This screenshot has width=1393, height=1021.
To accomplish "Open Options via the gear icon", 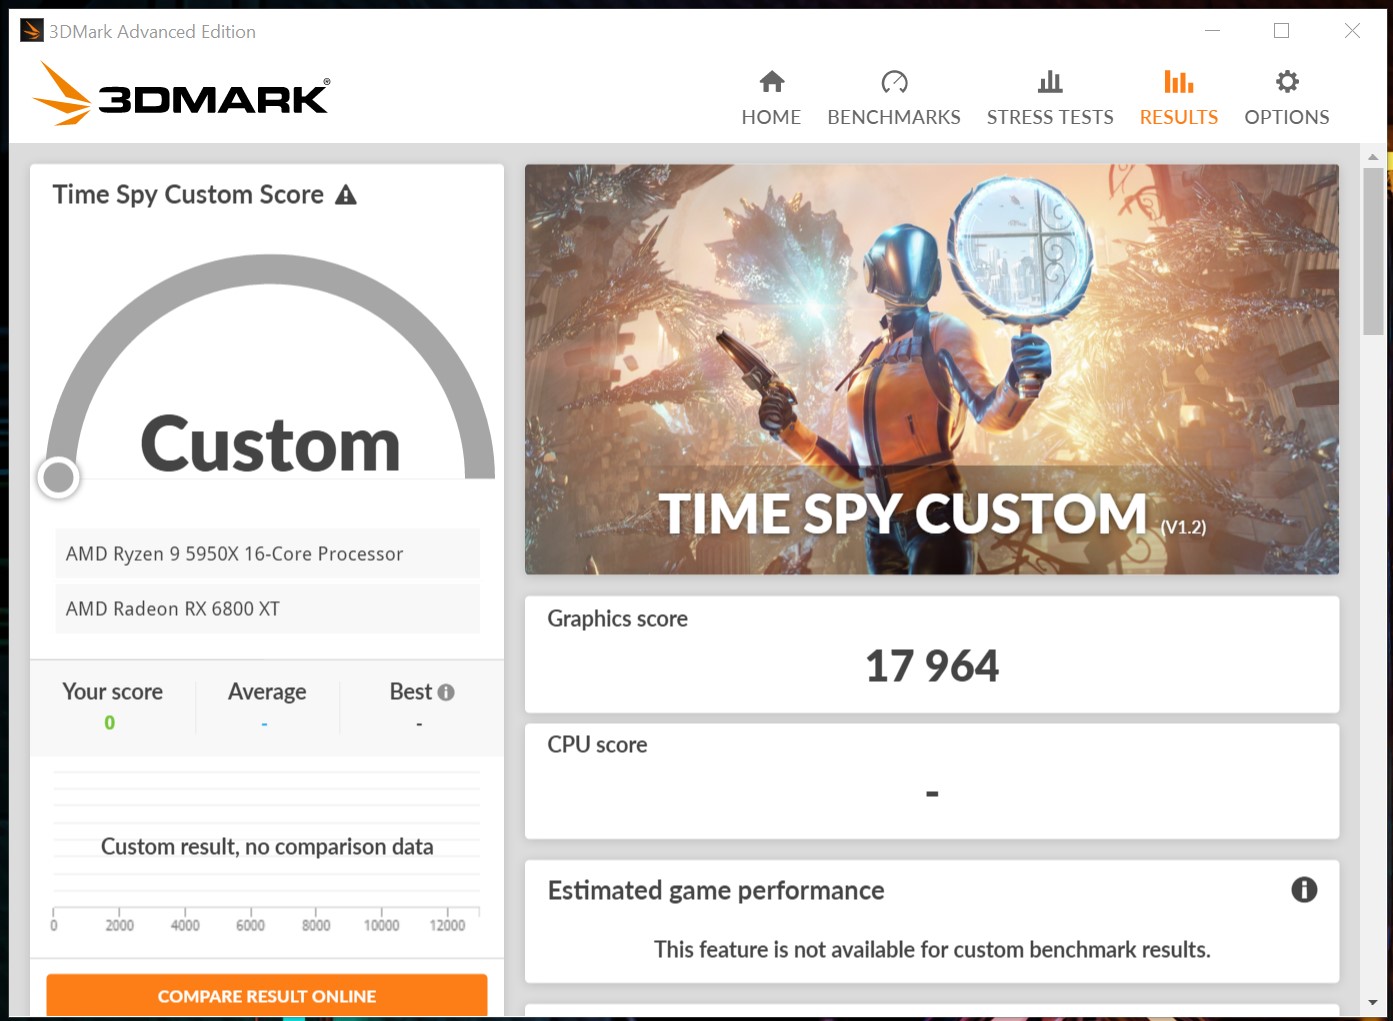I will point(1287,81).
